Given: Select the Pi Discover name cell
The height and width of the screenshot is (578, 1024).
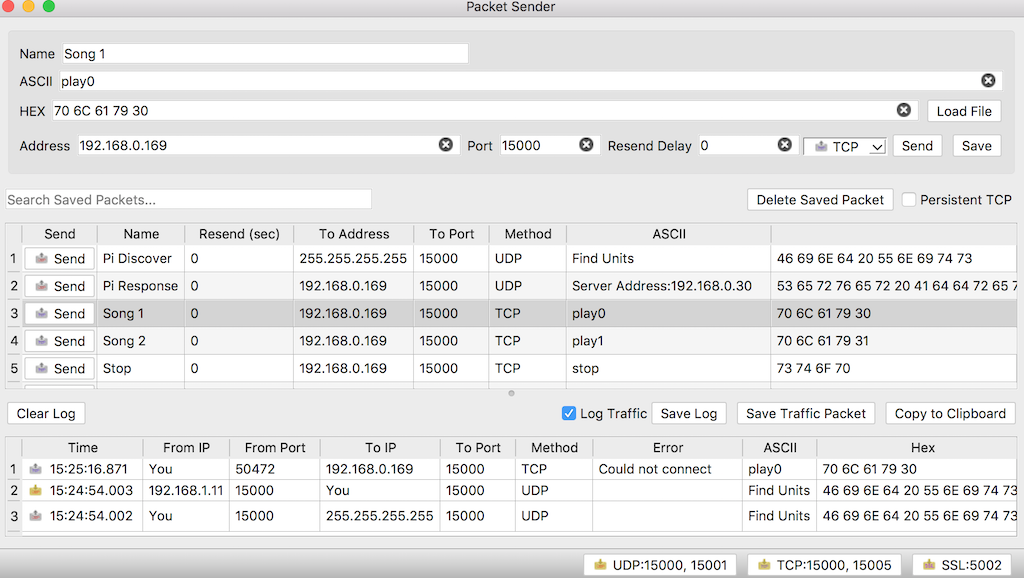Looking at the screenshot, I should pyautogui.click(x=141, y=259).
